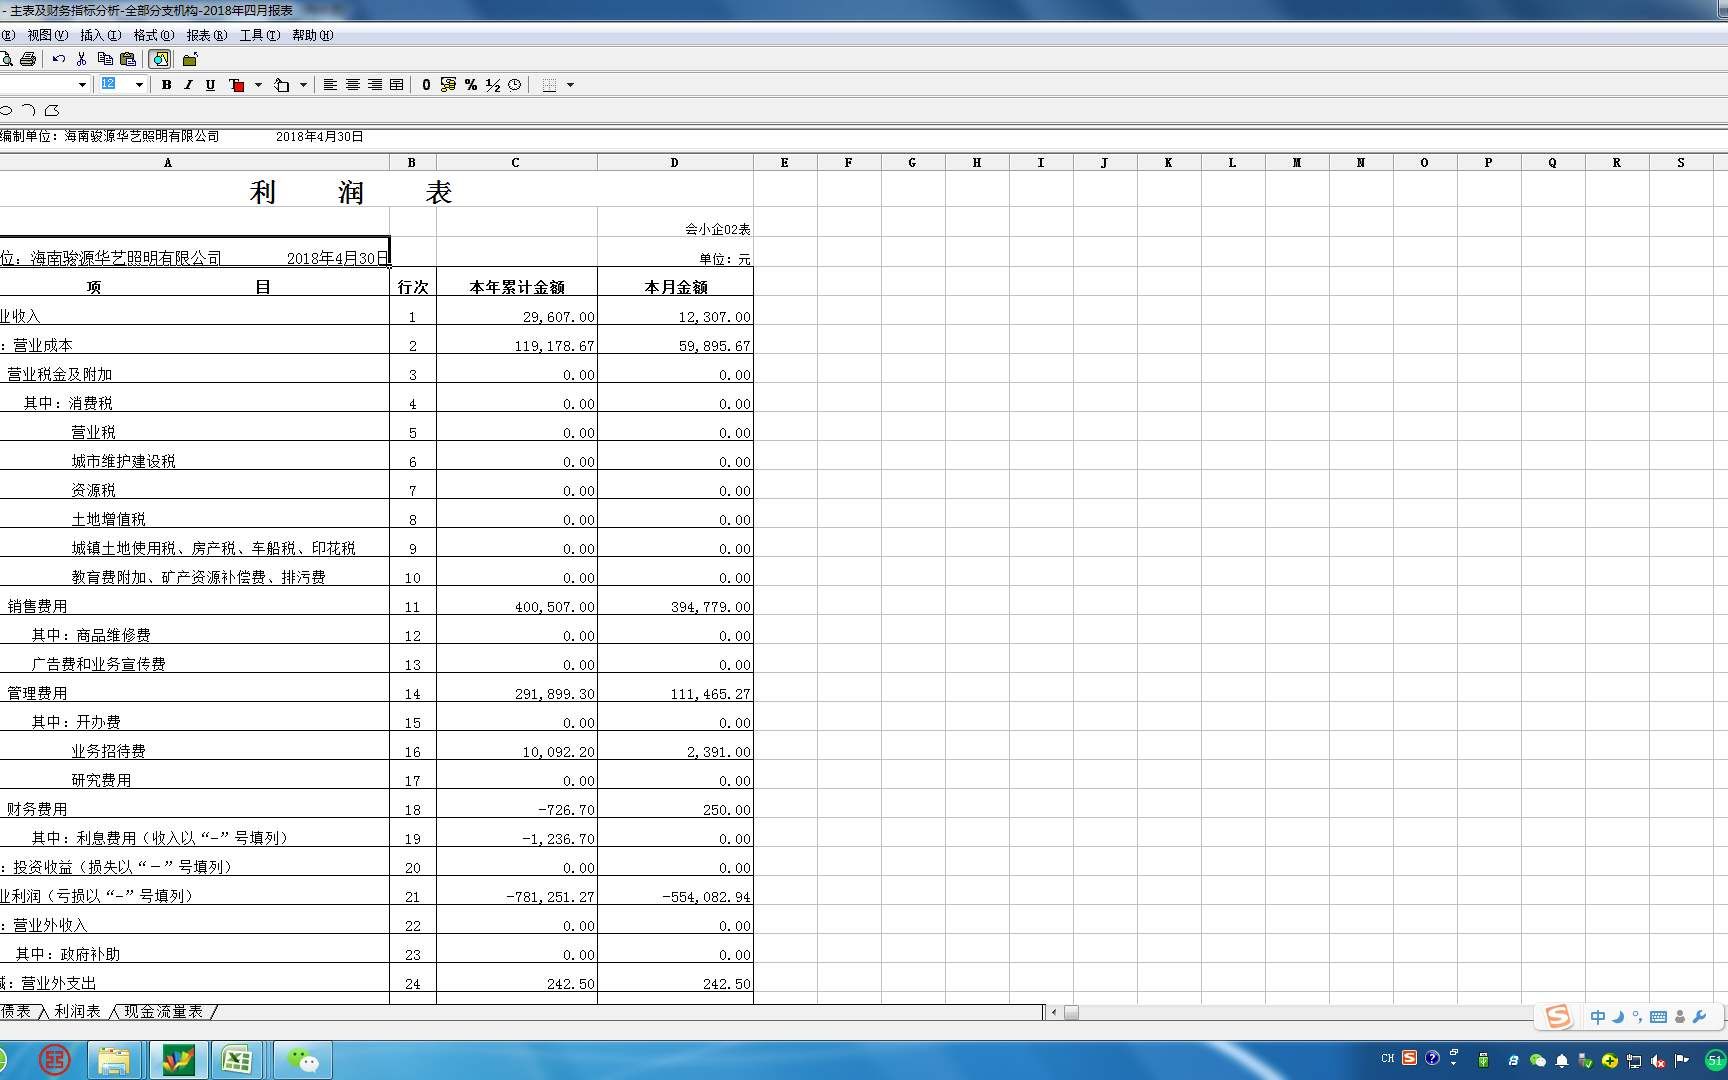Screen dimensions: 1728x1080
Task: Click cell with value 111,465.27
Action: 675,687
